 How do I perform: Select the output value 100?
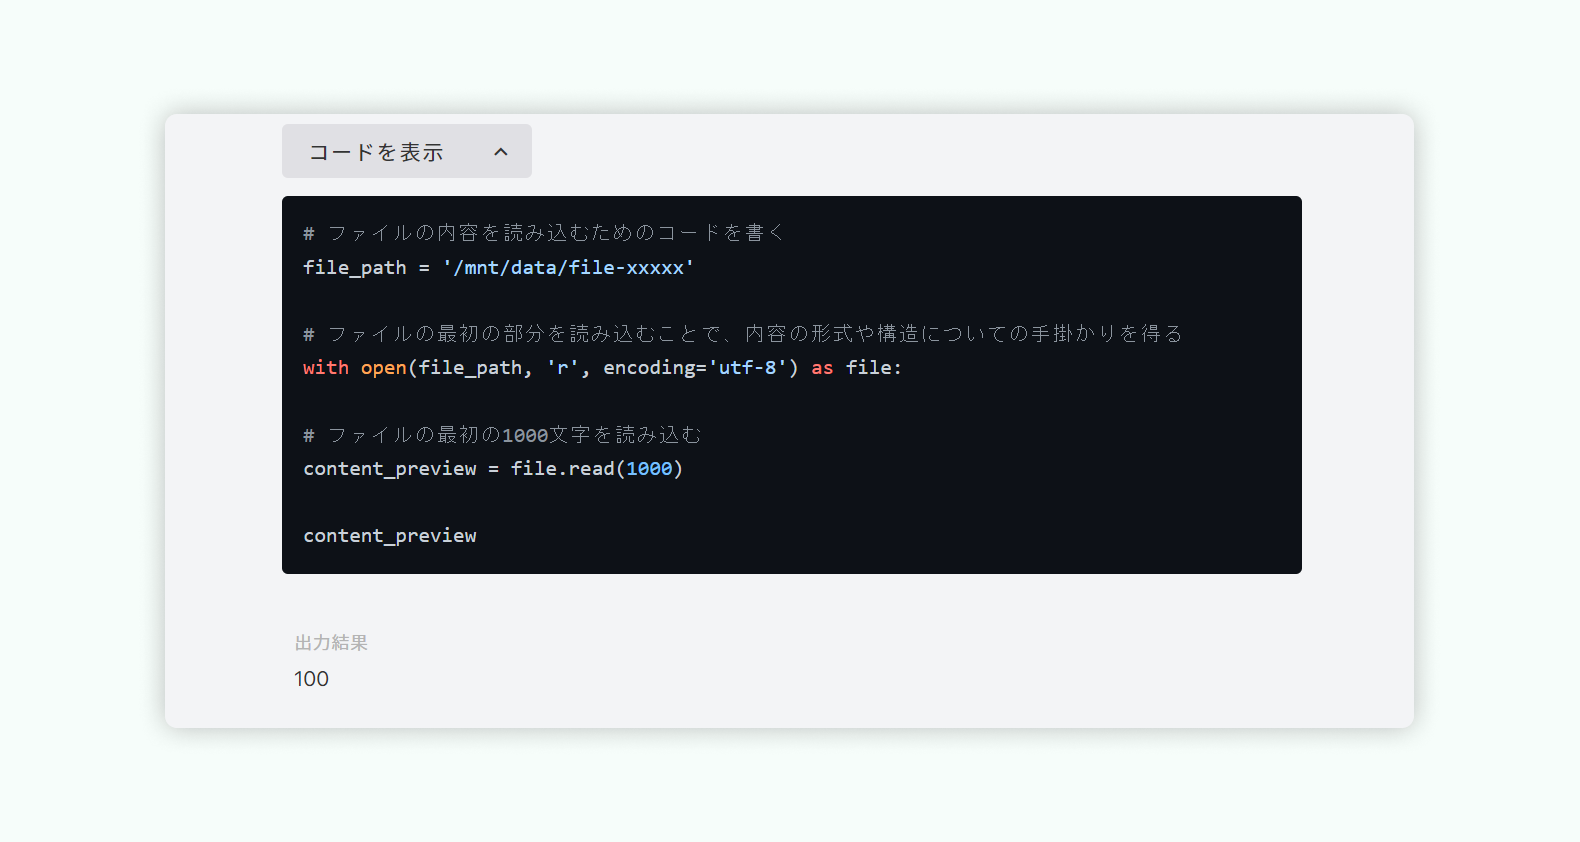311,678
